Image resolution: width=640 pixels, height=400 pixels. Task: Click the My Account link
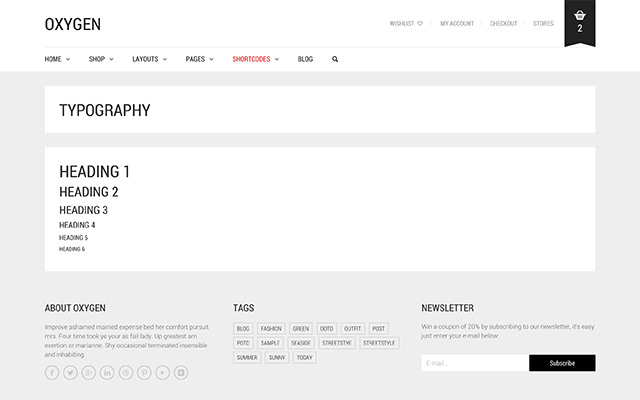[457, 23]
